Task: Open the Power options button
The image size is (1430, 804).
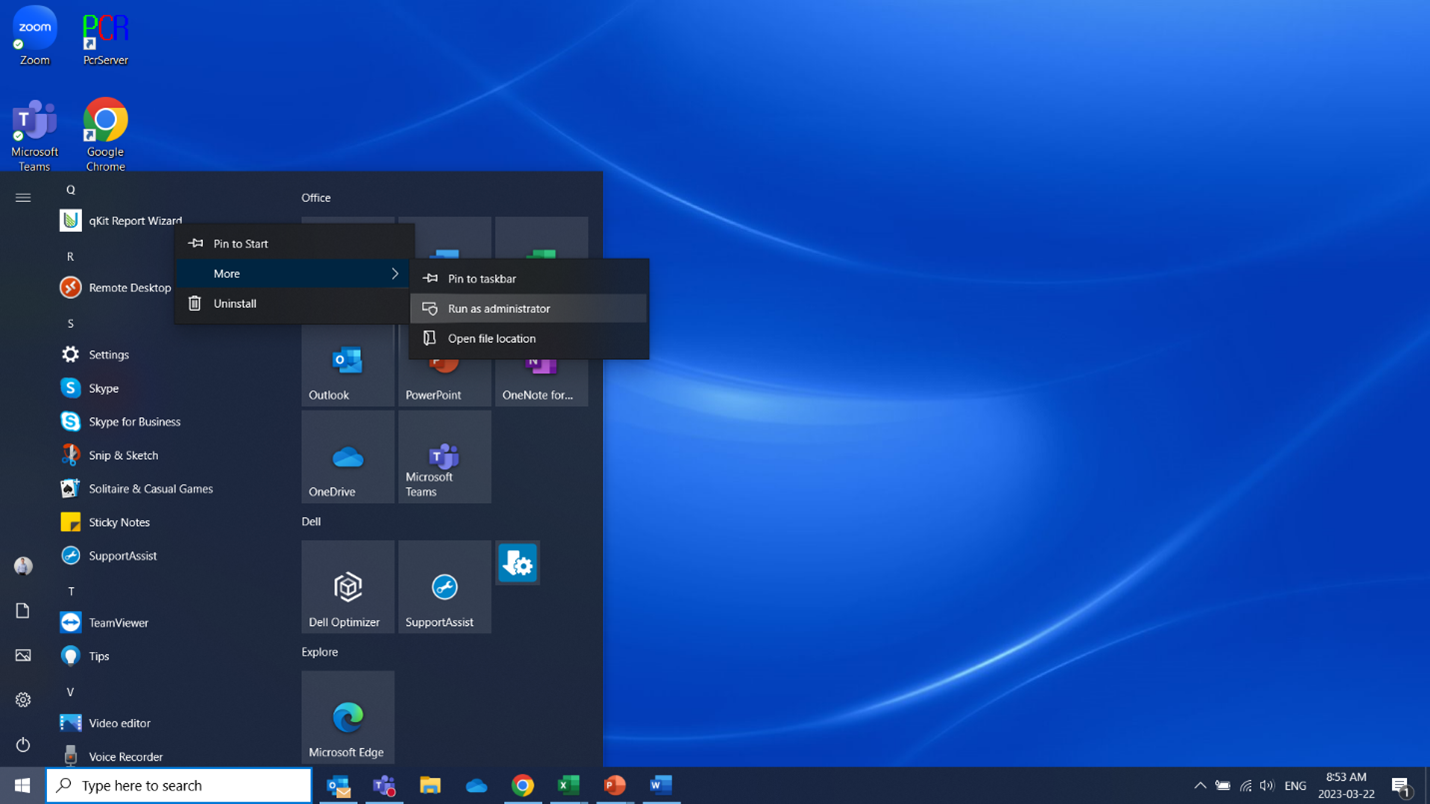Action: [x=23, y=745]
